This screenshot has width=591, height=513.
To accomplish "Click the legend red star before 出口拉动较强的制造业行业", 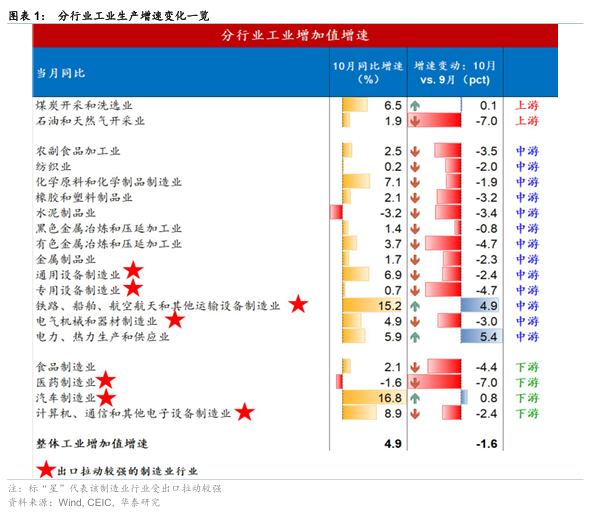I will click(46, 470).
